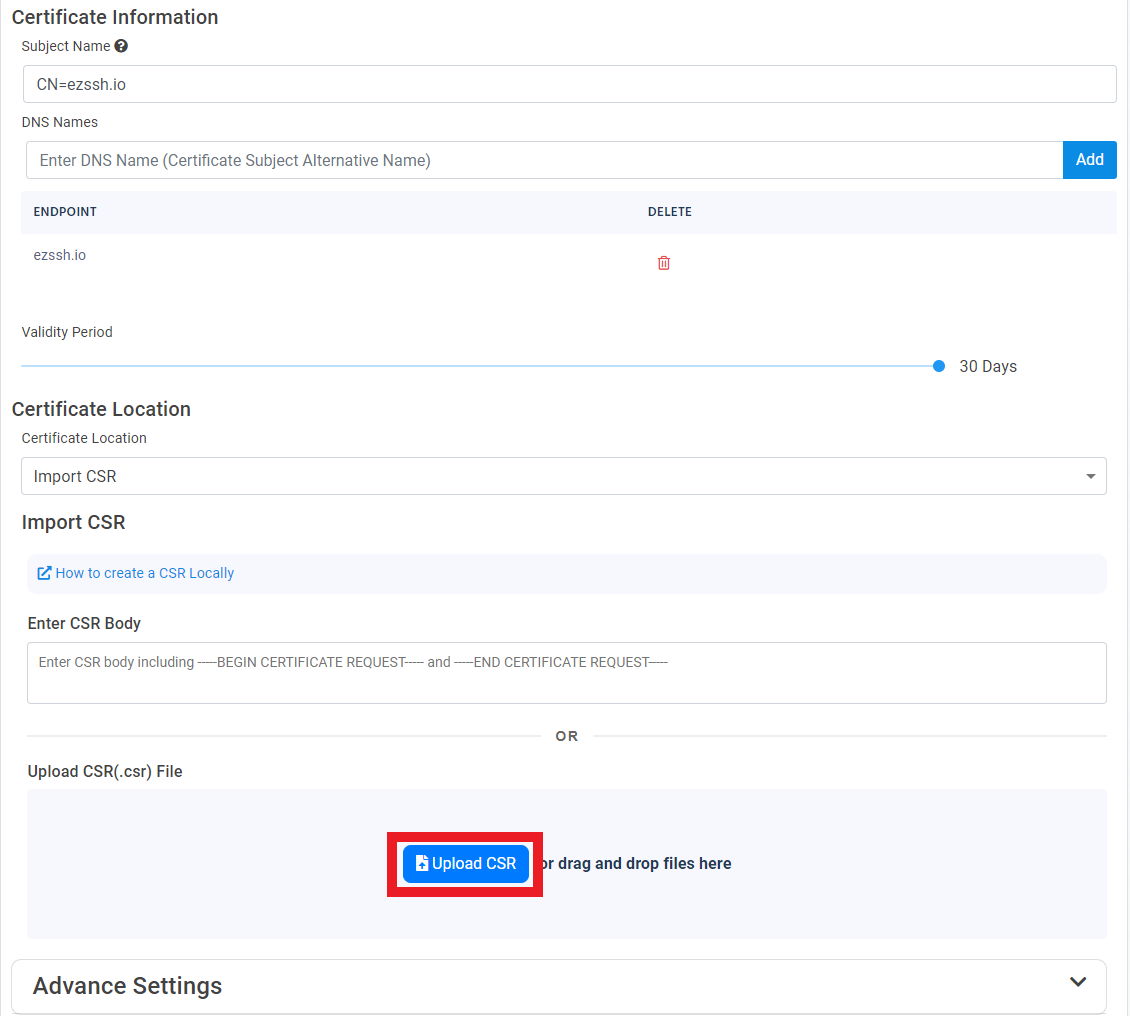
Task: Click the 30 Days validity label
Action: click(x=988, y=366)
